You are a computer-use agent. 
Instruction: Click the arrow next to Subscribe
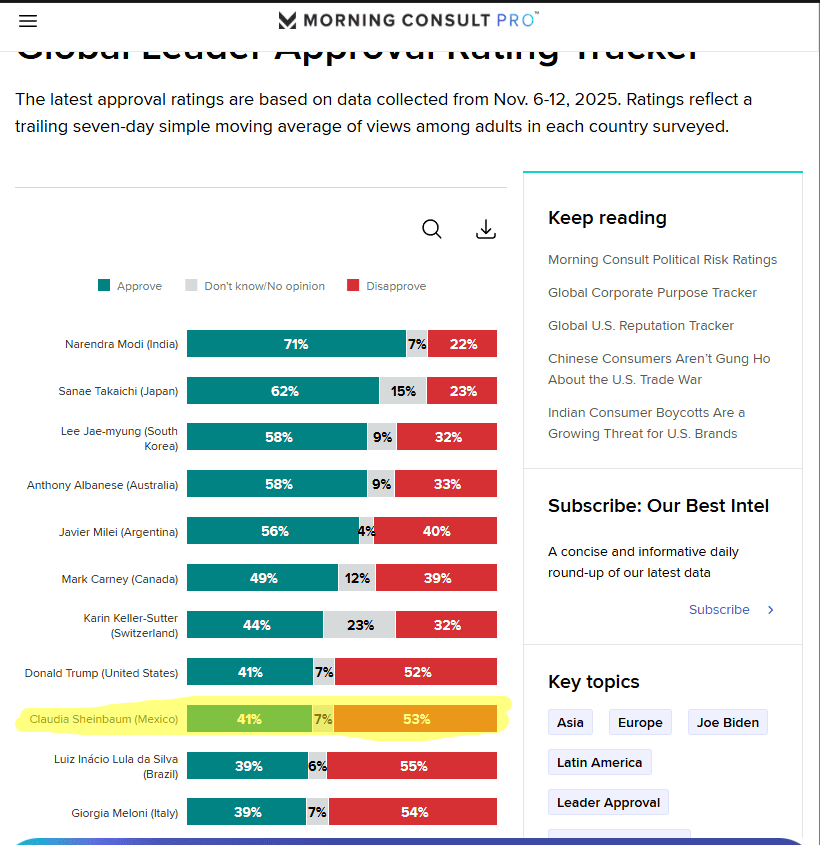[770, 610]
